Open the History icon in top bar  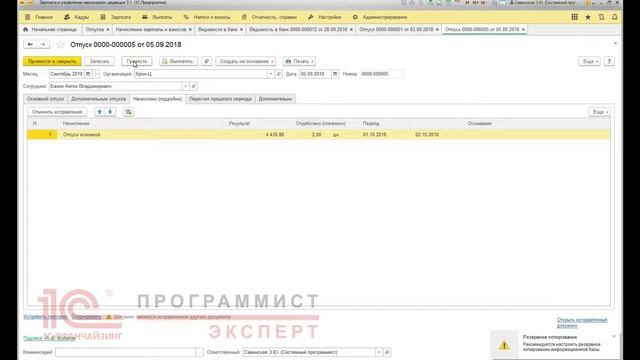tap(601, 17)
